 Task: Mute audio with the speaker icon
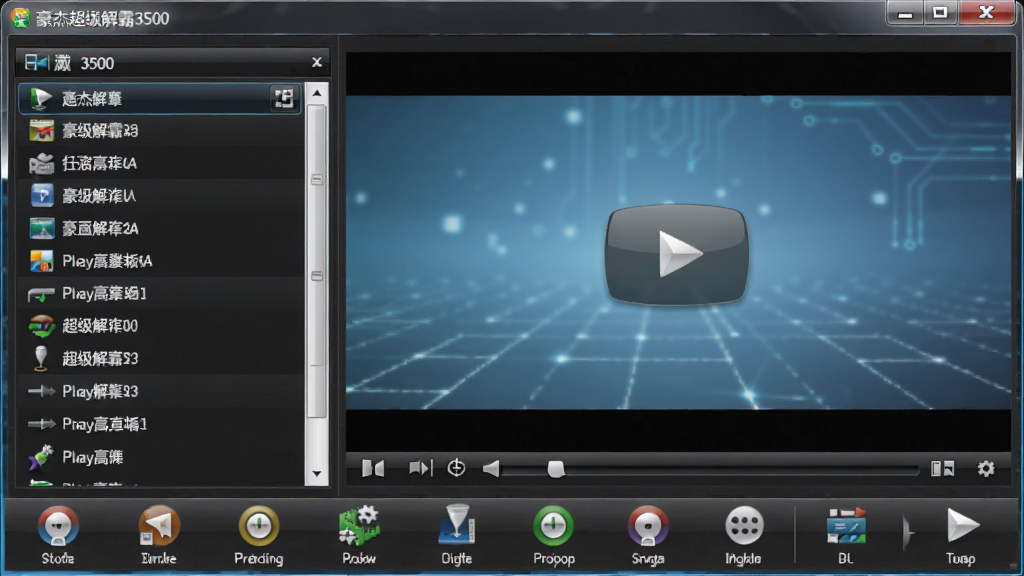tap(491, 468)
